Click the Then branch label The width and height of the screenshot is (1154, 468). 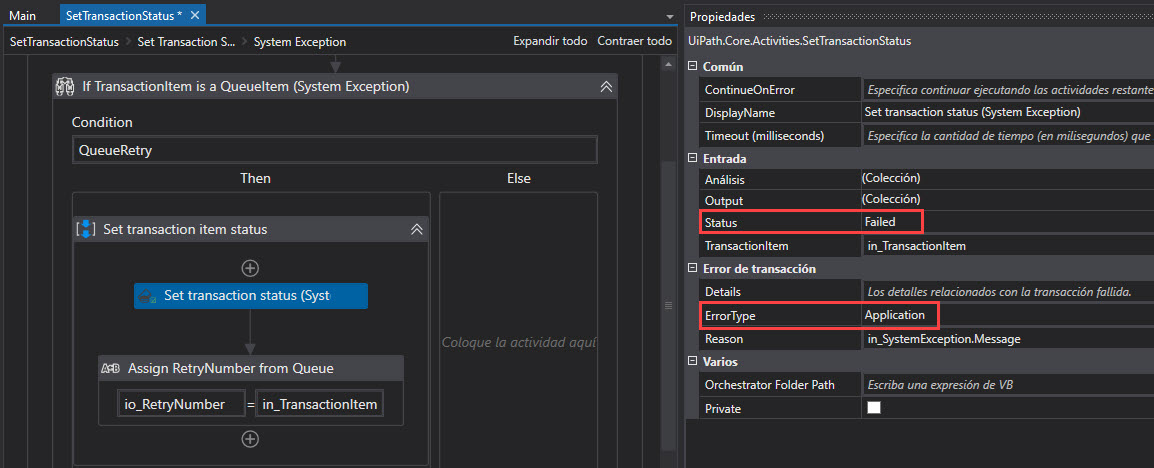255,178
